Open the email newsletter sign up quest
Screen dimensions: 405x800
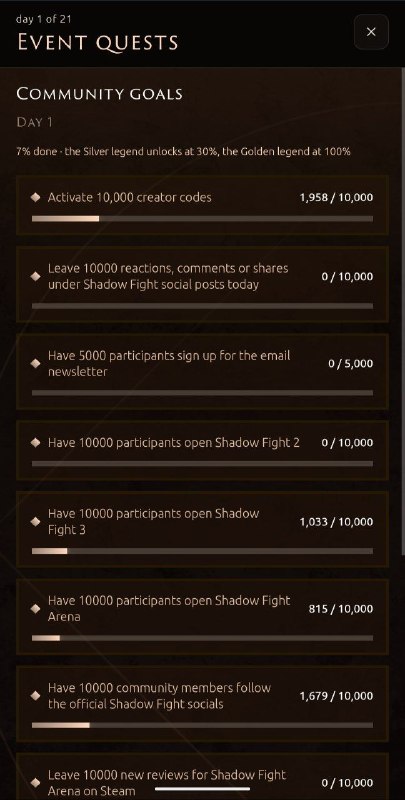(x=202, y=371)
